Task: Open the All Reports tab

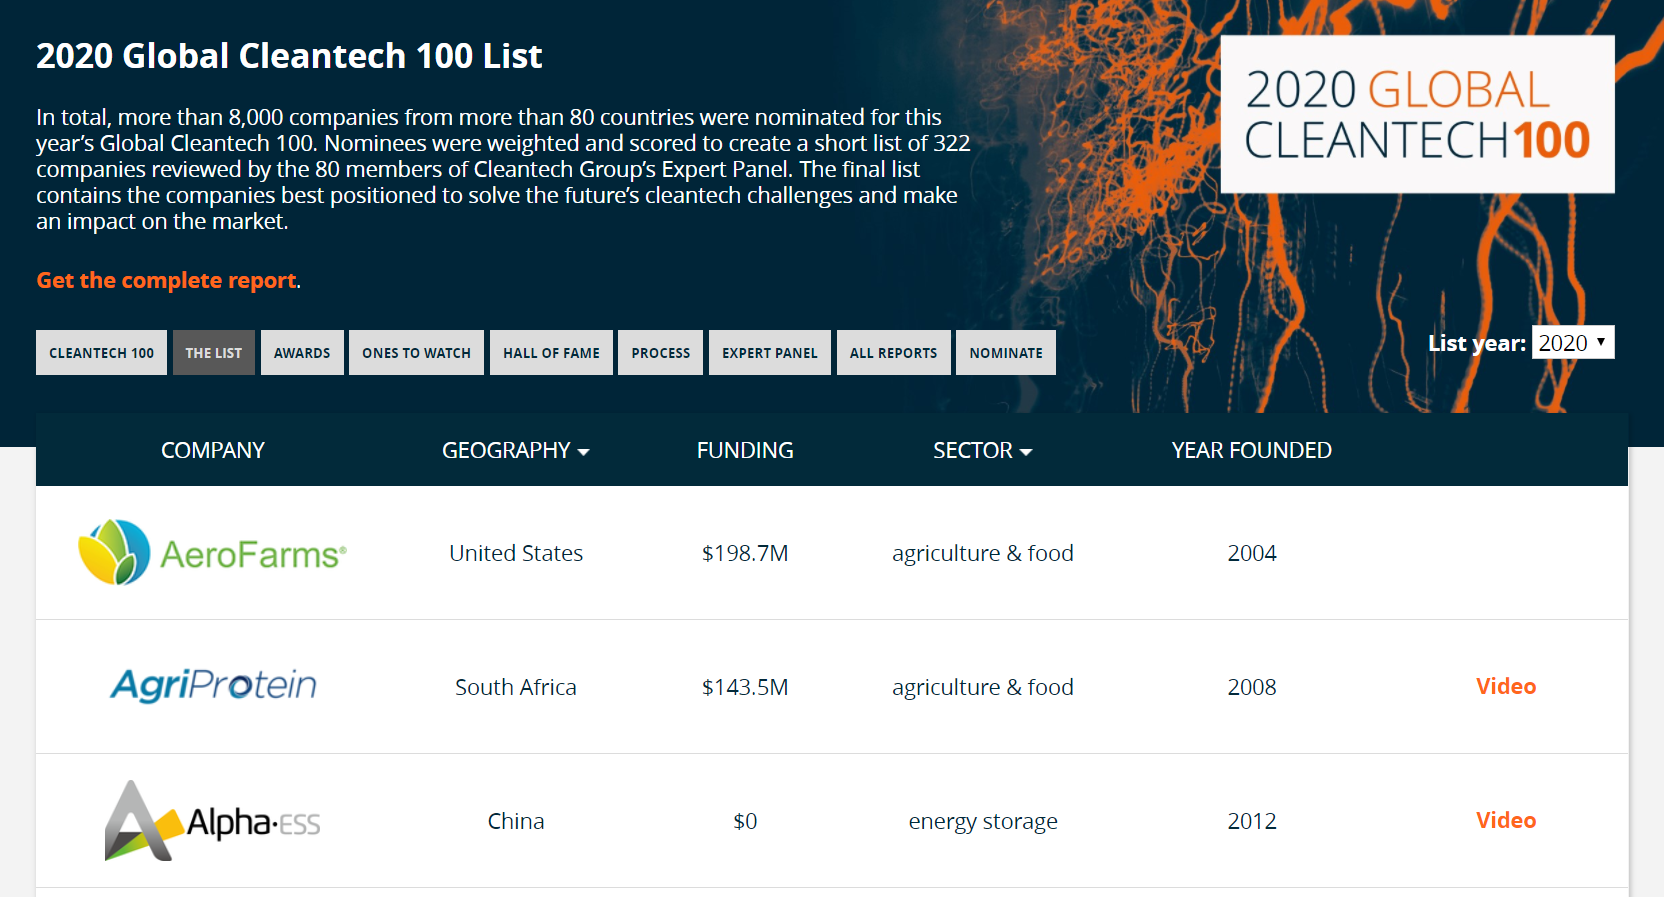Action: 893,353
